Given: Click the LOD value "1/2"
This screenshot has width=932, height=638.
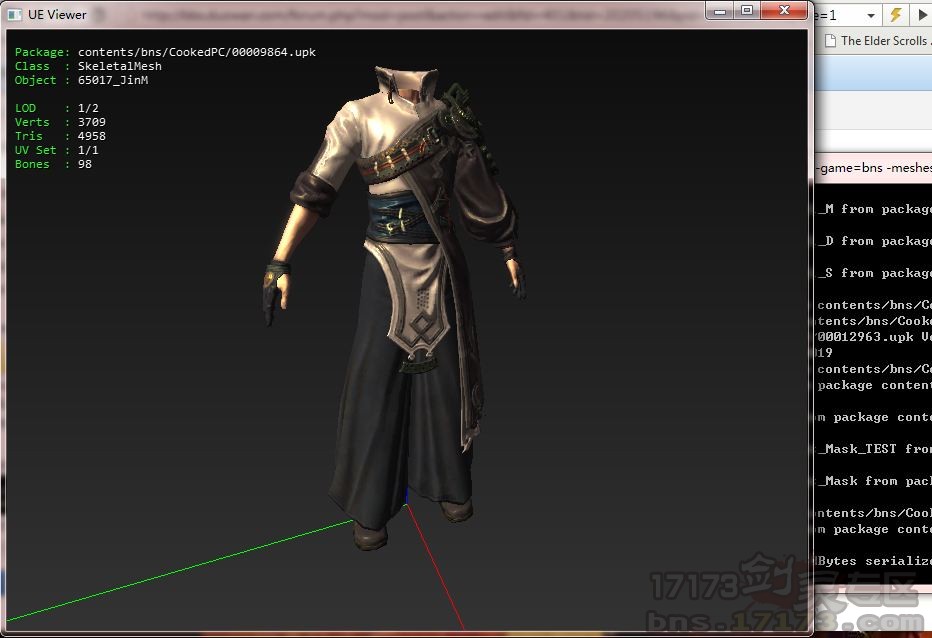Looking at the screenshot, I should (x=88, y=108).
